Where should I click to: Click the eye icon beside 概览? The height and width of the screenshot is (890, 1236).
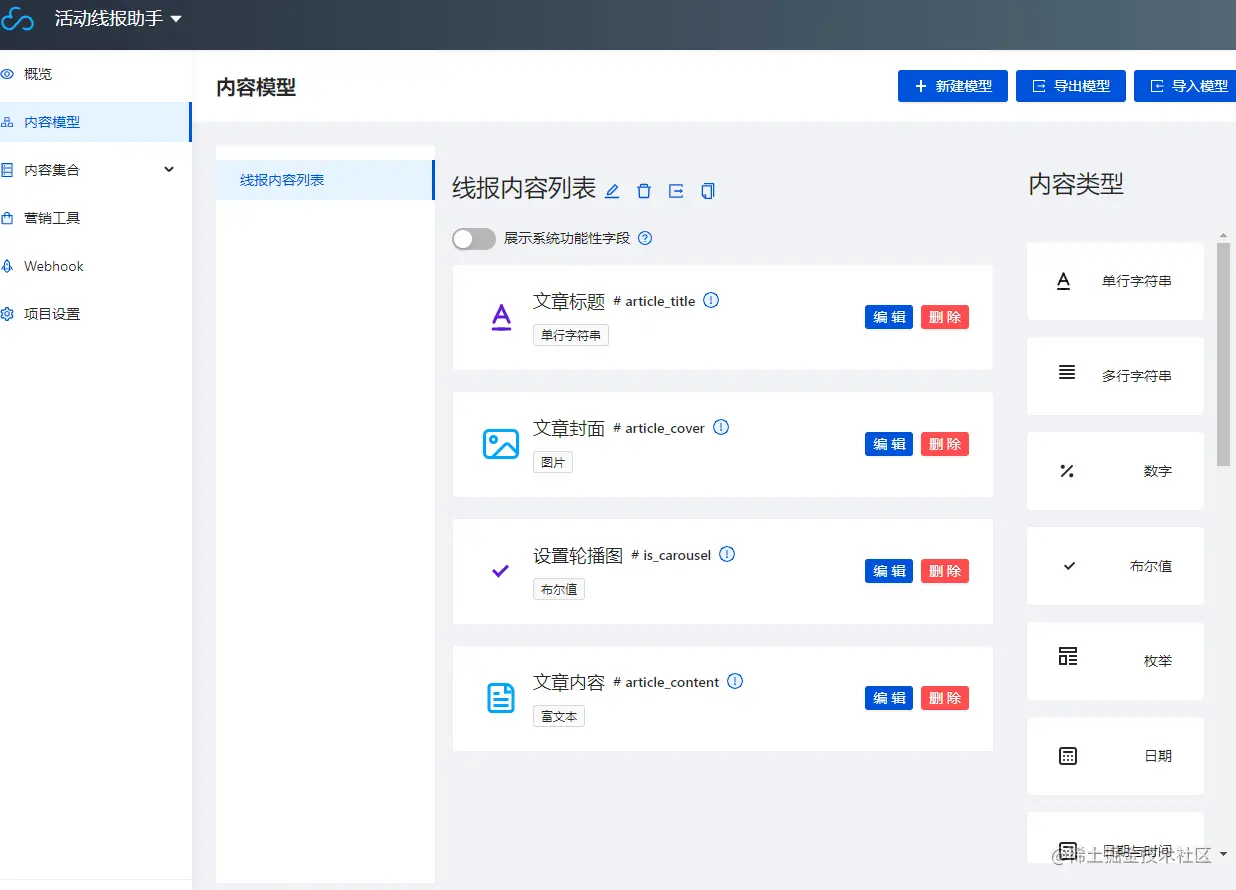[7, 74]
